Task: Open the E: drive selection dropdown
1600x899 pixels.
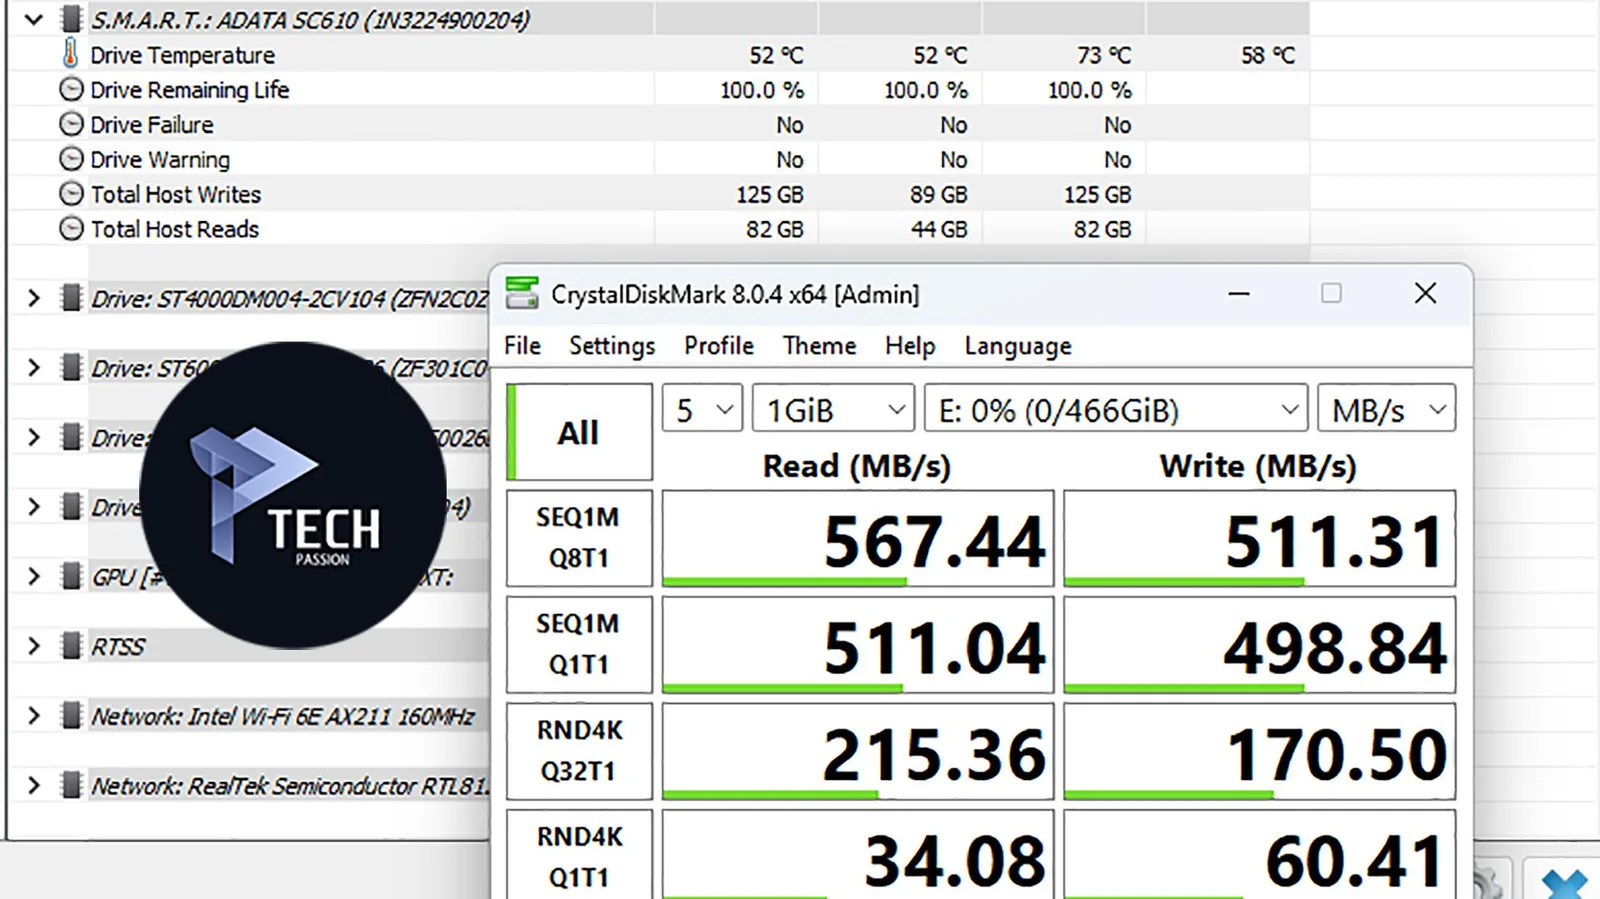Action: pyautogui.click(x=1116, y=409)
